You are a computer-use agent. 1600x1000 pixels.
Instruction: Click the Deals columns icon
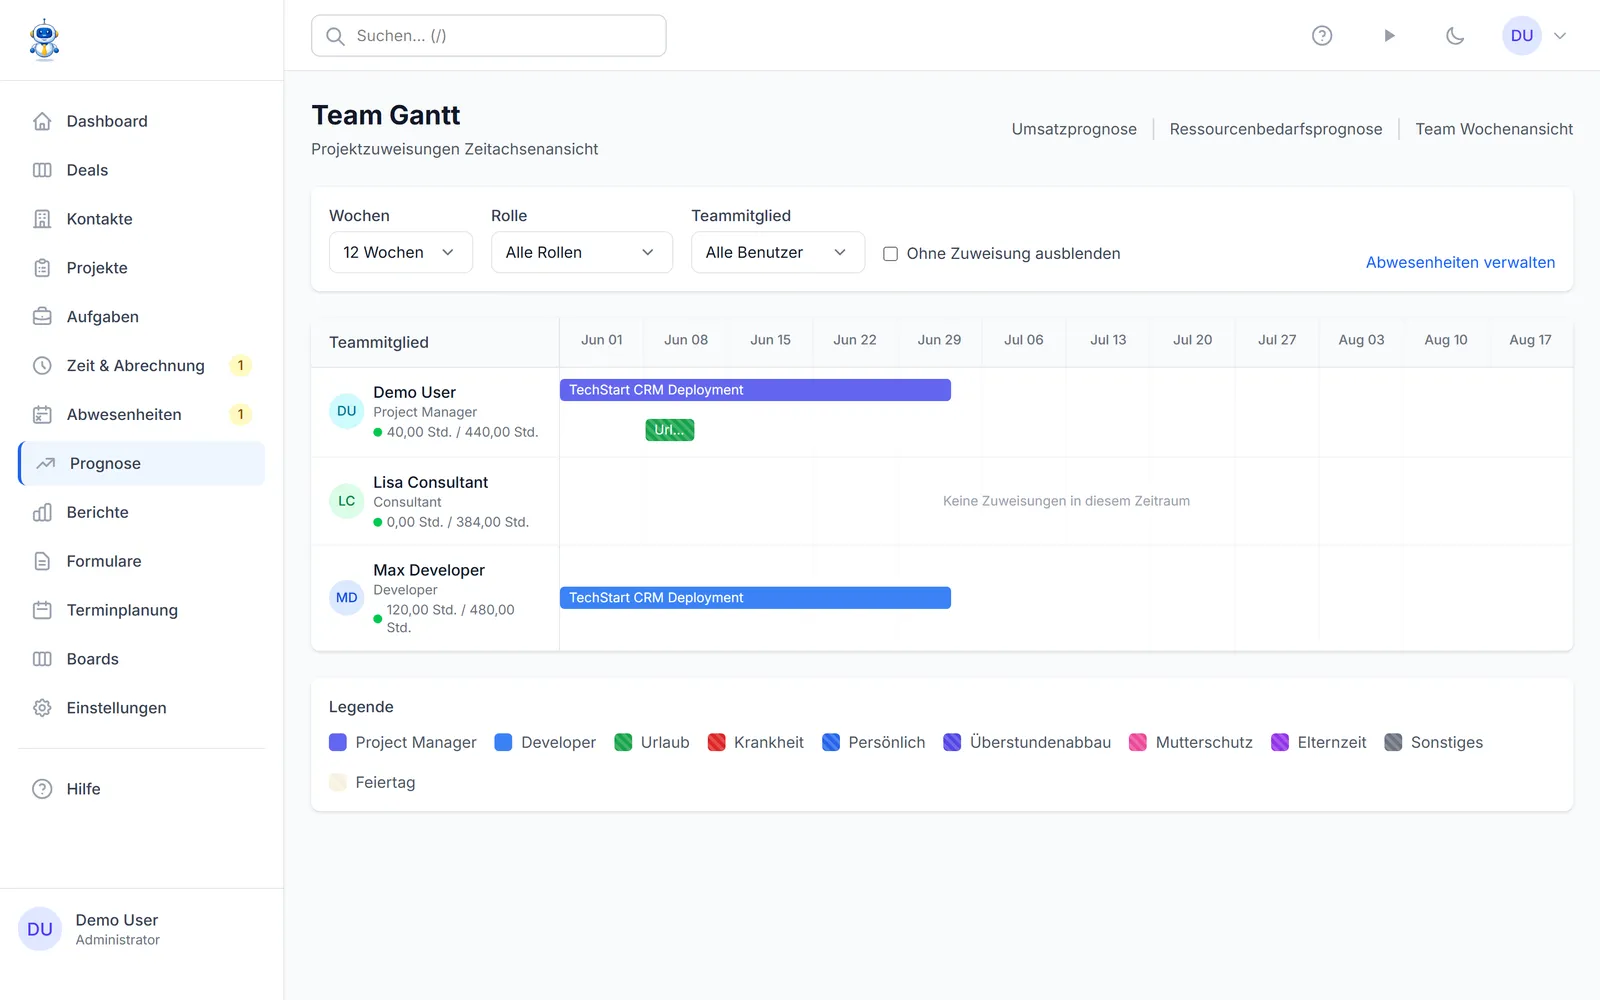42,170
